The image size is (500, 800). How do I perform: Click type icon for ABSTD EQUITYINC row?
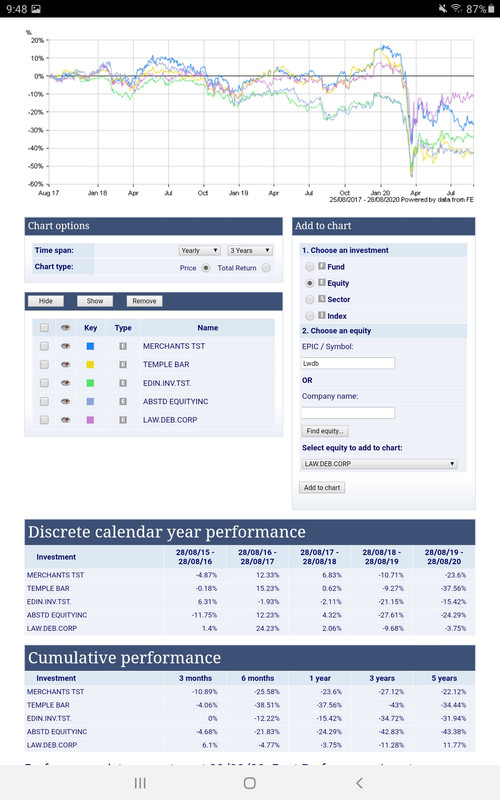[123, 401]
